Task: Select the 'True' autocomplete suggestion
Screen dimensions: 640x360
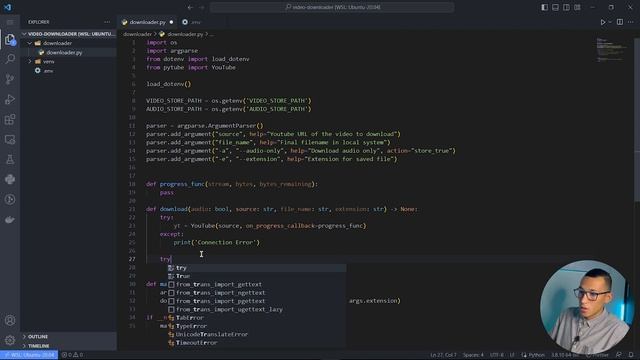Action: (256, 276)
